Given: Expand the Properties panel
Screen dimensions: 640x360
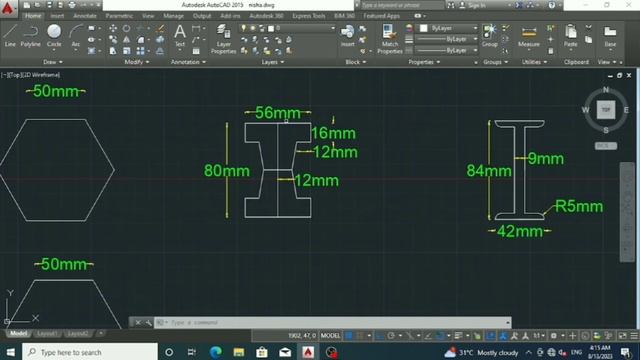Looking at the screenshot, I should 424,62.
